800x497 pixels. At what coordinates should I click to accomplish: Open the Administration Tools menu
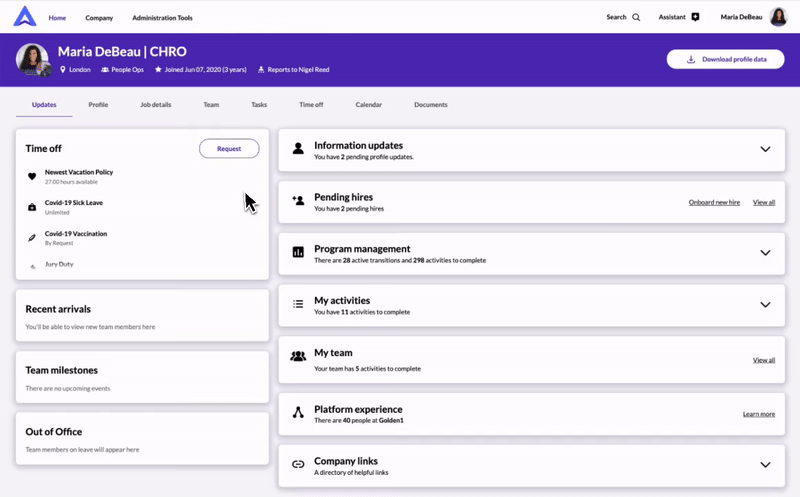coord(162,18)
